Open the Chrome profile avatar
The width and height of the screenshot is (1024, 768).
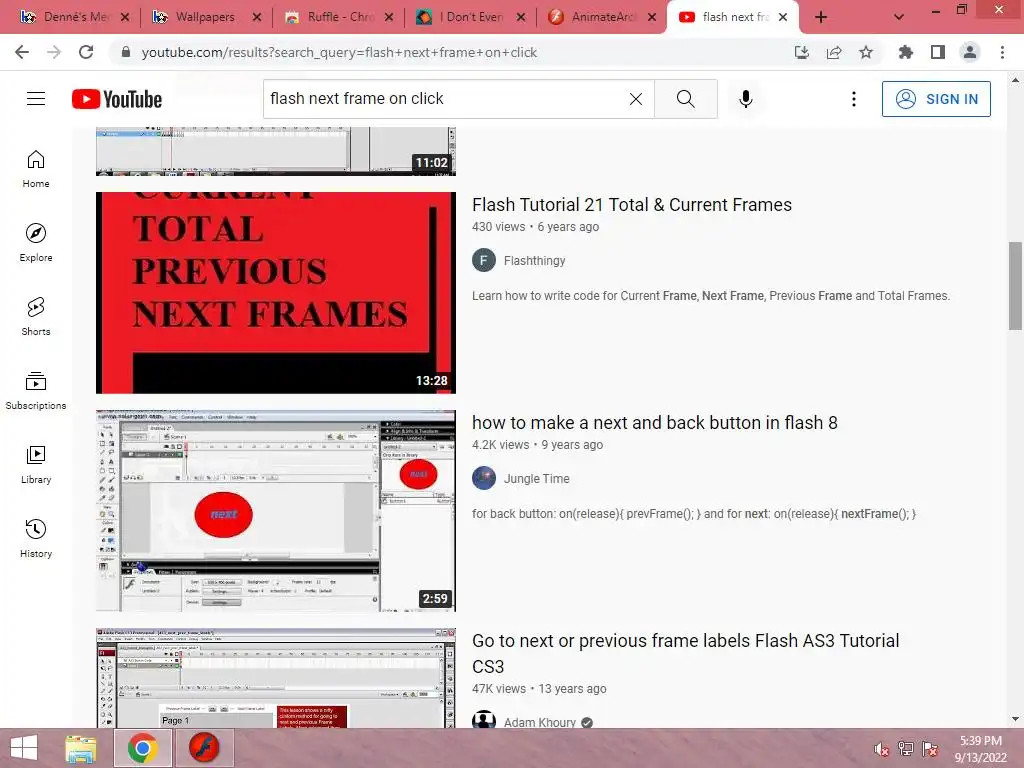(970, 52)
